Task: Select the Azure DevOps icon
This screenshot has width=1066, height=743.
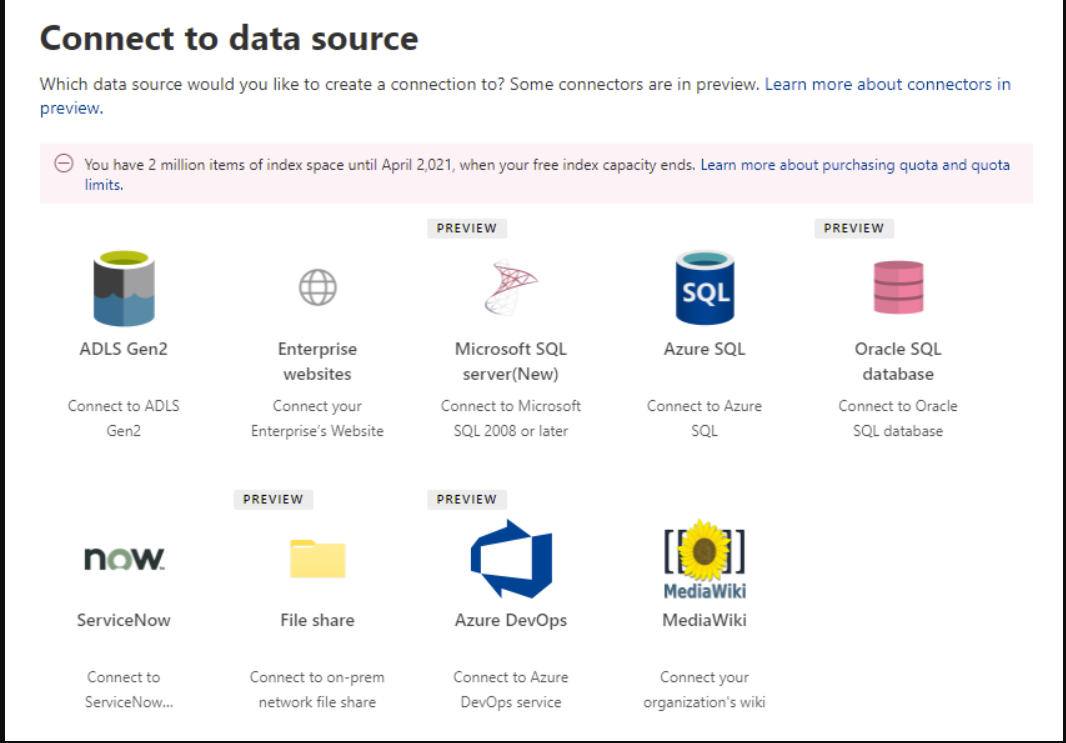Action: pos(511,559)
